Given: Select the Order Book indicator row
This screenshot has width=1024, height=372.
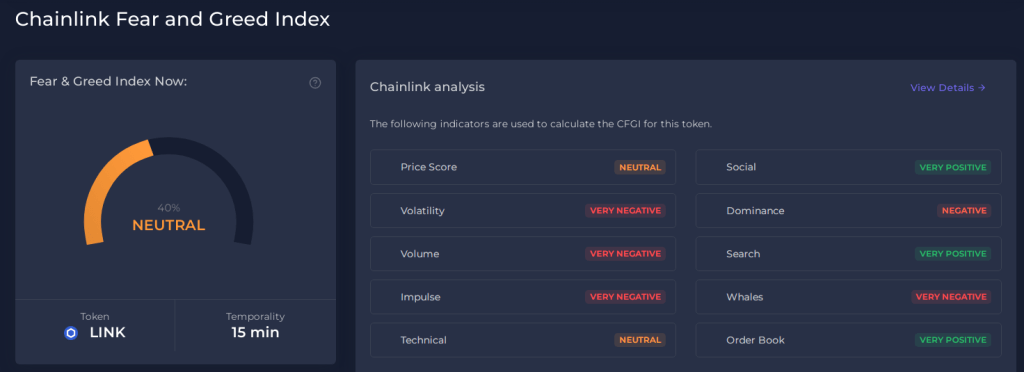Looking at the screenshot, I should click(x=848, y=340).
